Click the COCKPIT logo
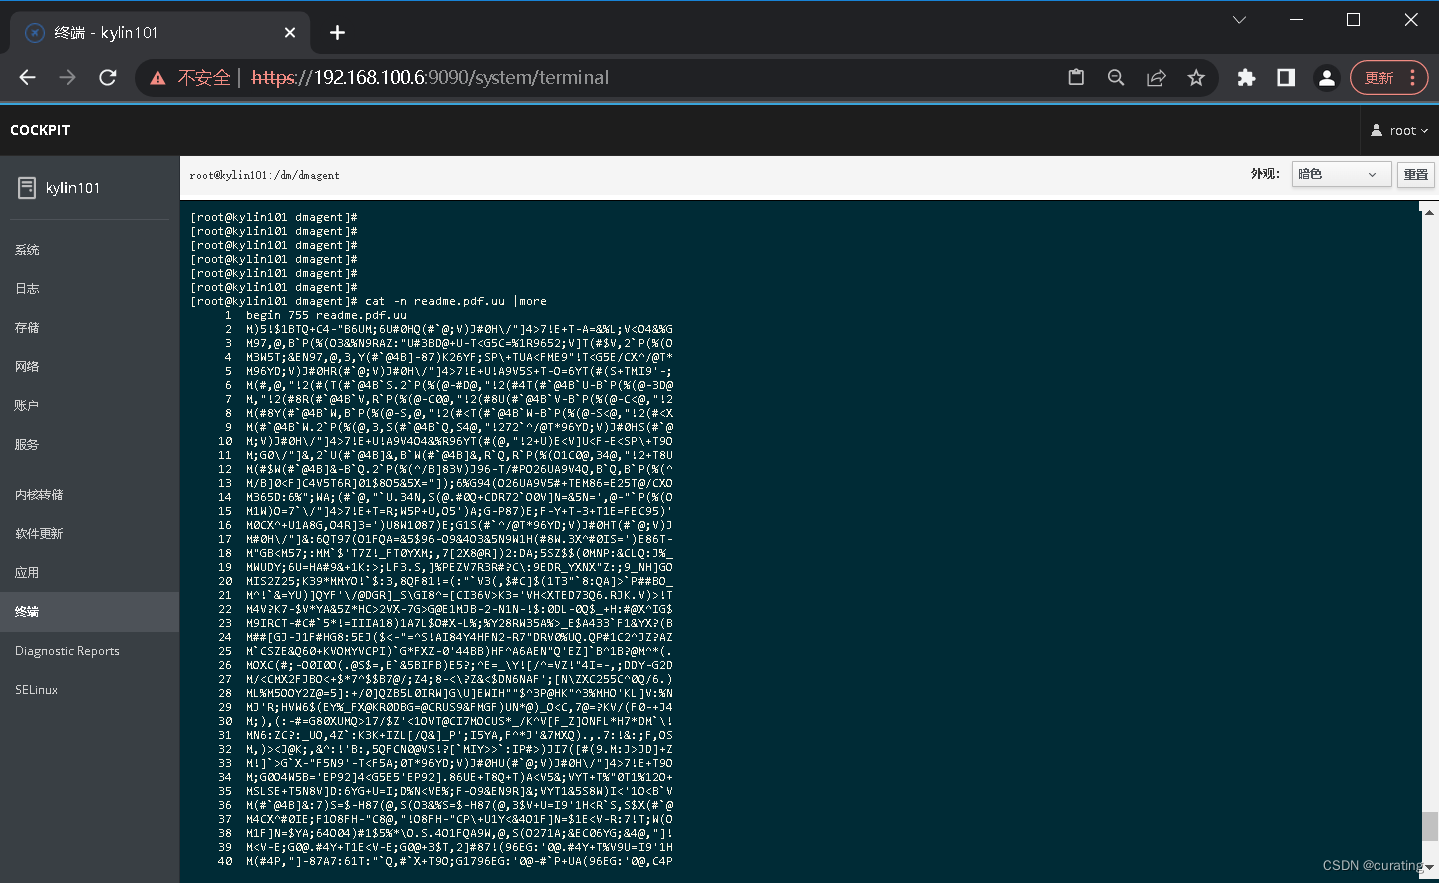Screen dimensions: 1439x883 pyautogui.click(x=40, y=129)
